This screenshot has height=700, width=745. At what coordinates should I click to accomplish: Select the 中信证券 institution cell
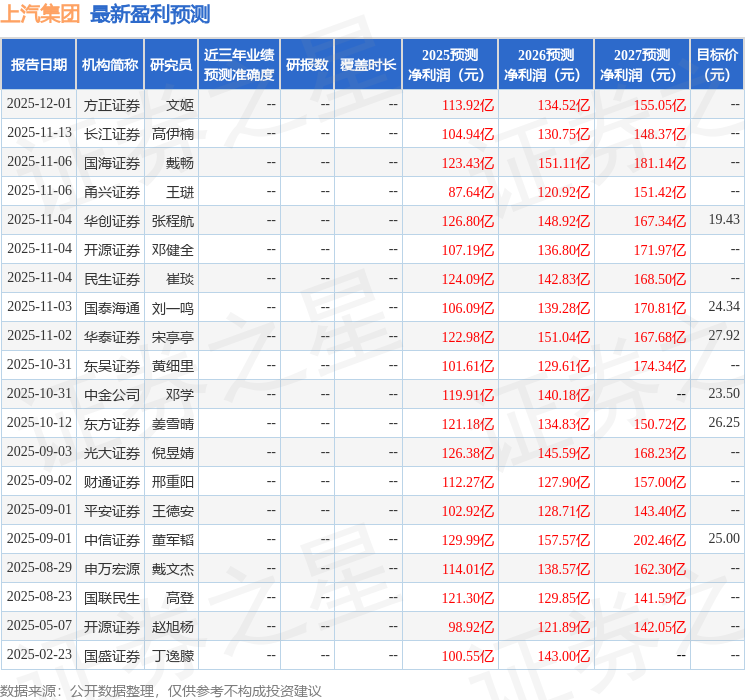(112, 540)
